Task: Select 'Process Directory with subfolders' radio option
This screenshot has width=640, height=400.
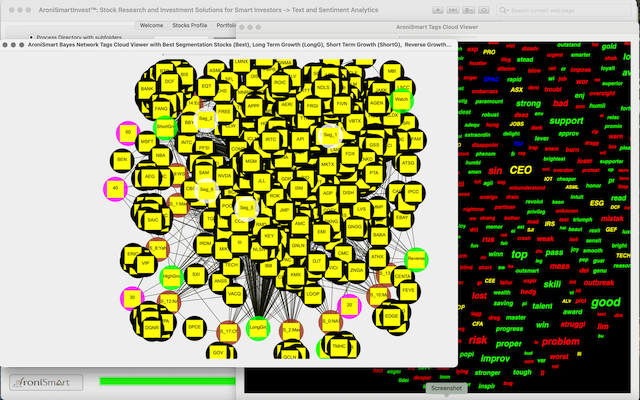Action: coord(31,37)
